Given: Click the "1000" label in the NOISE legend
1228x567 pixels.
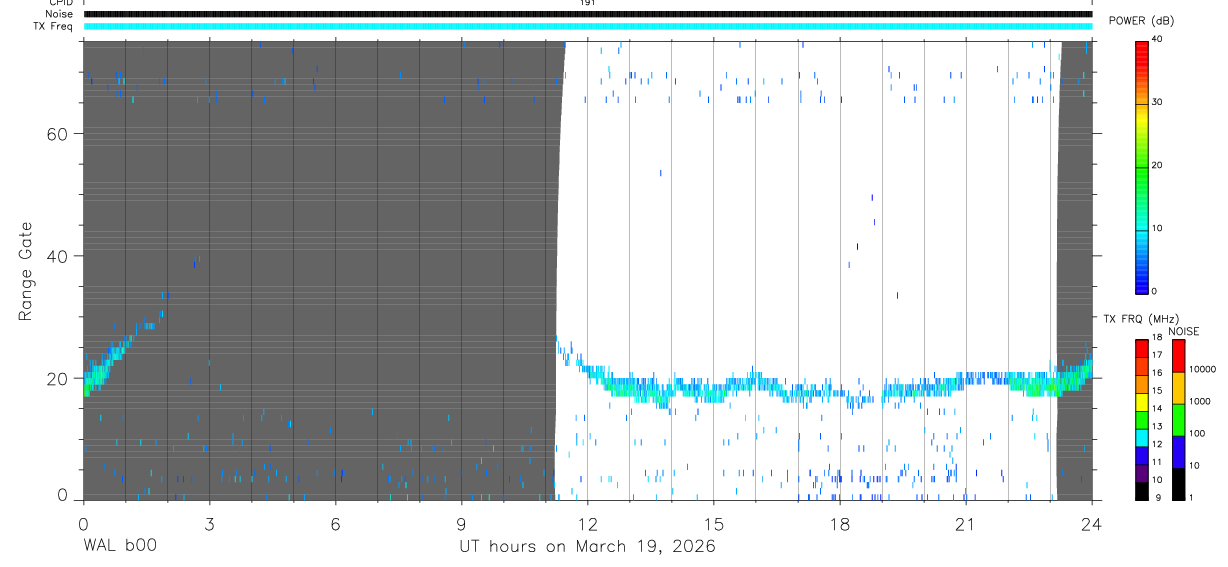Looking at the screenshot, I should 1200,401.
